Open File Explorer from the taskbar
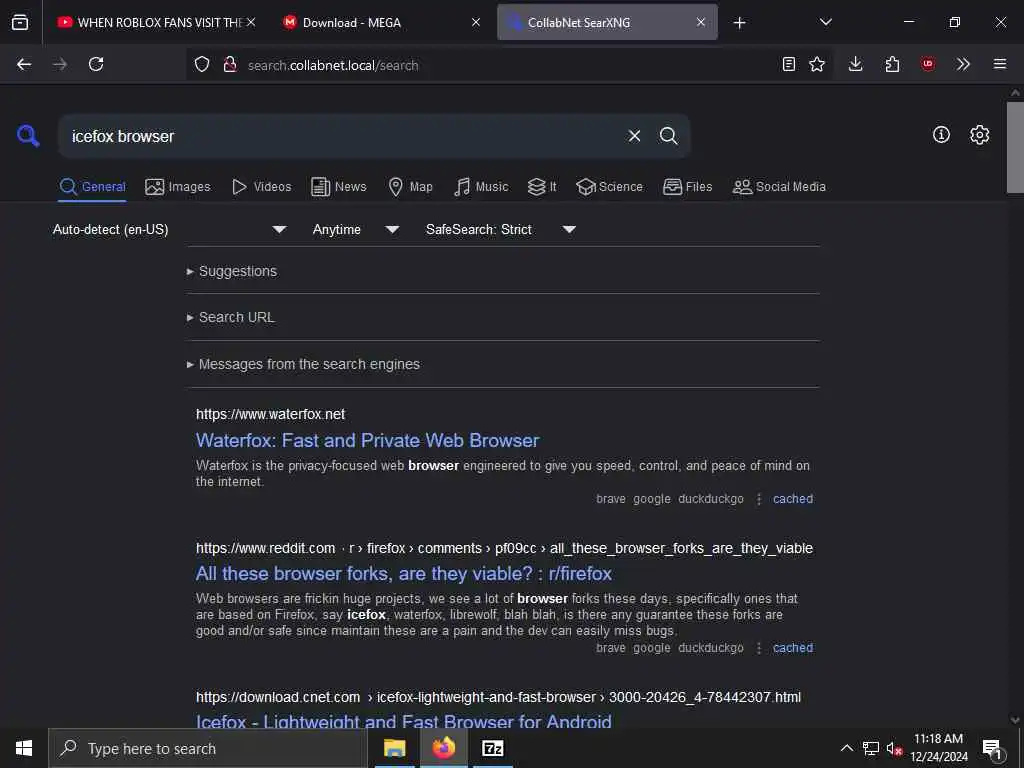The height and width of the screenshot is (768, 1024). coord(394,748)
